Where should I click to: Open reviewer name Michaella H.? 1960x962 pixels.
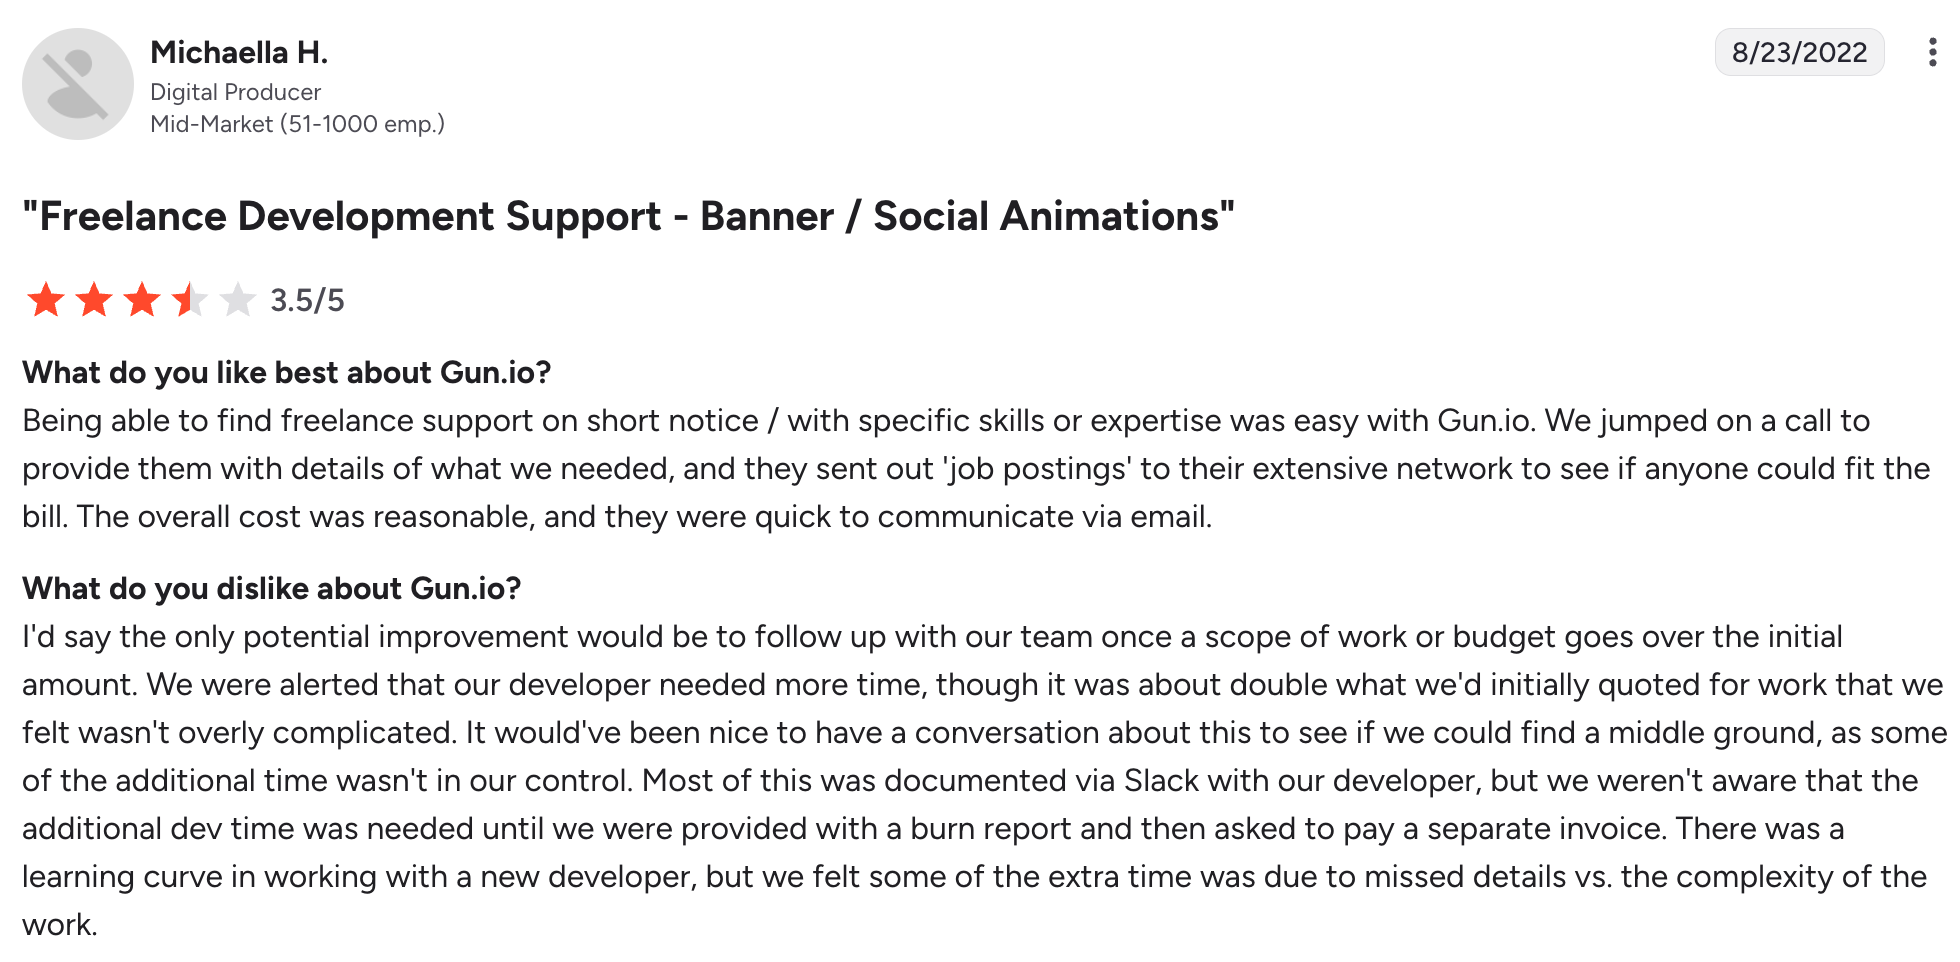pos(239,52)
